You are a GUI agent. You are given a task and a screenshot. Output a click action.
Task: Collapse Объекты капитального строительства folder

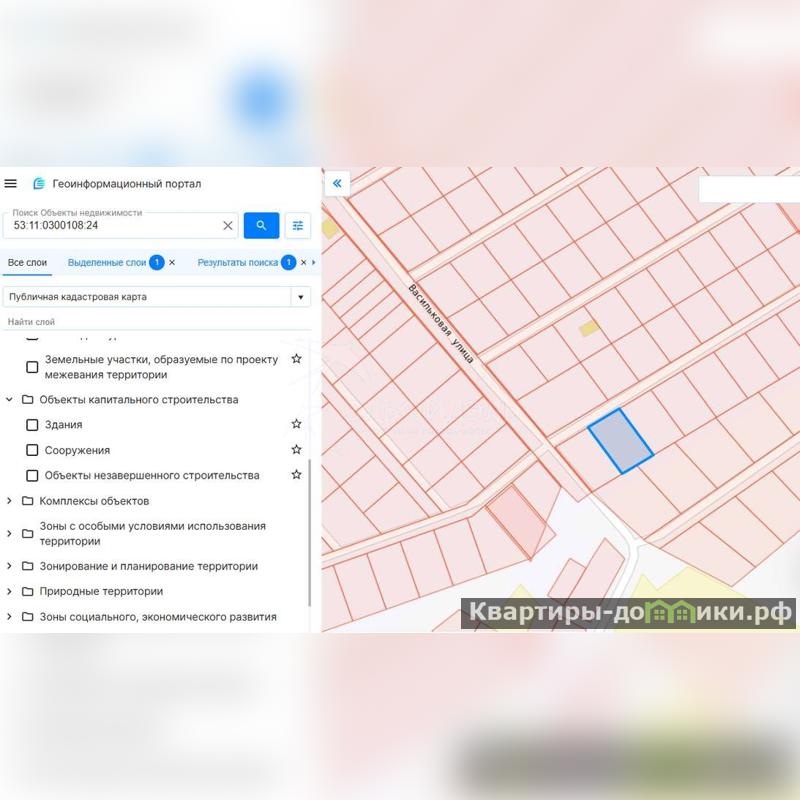9,399
